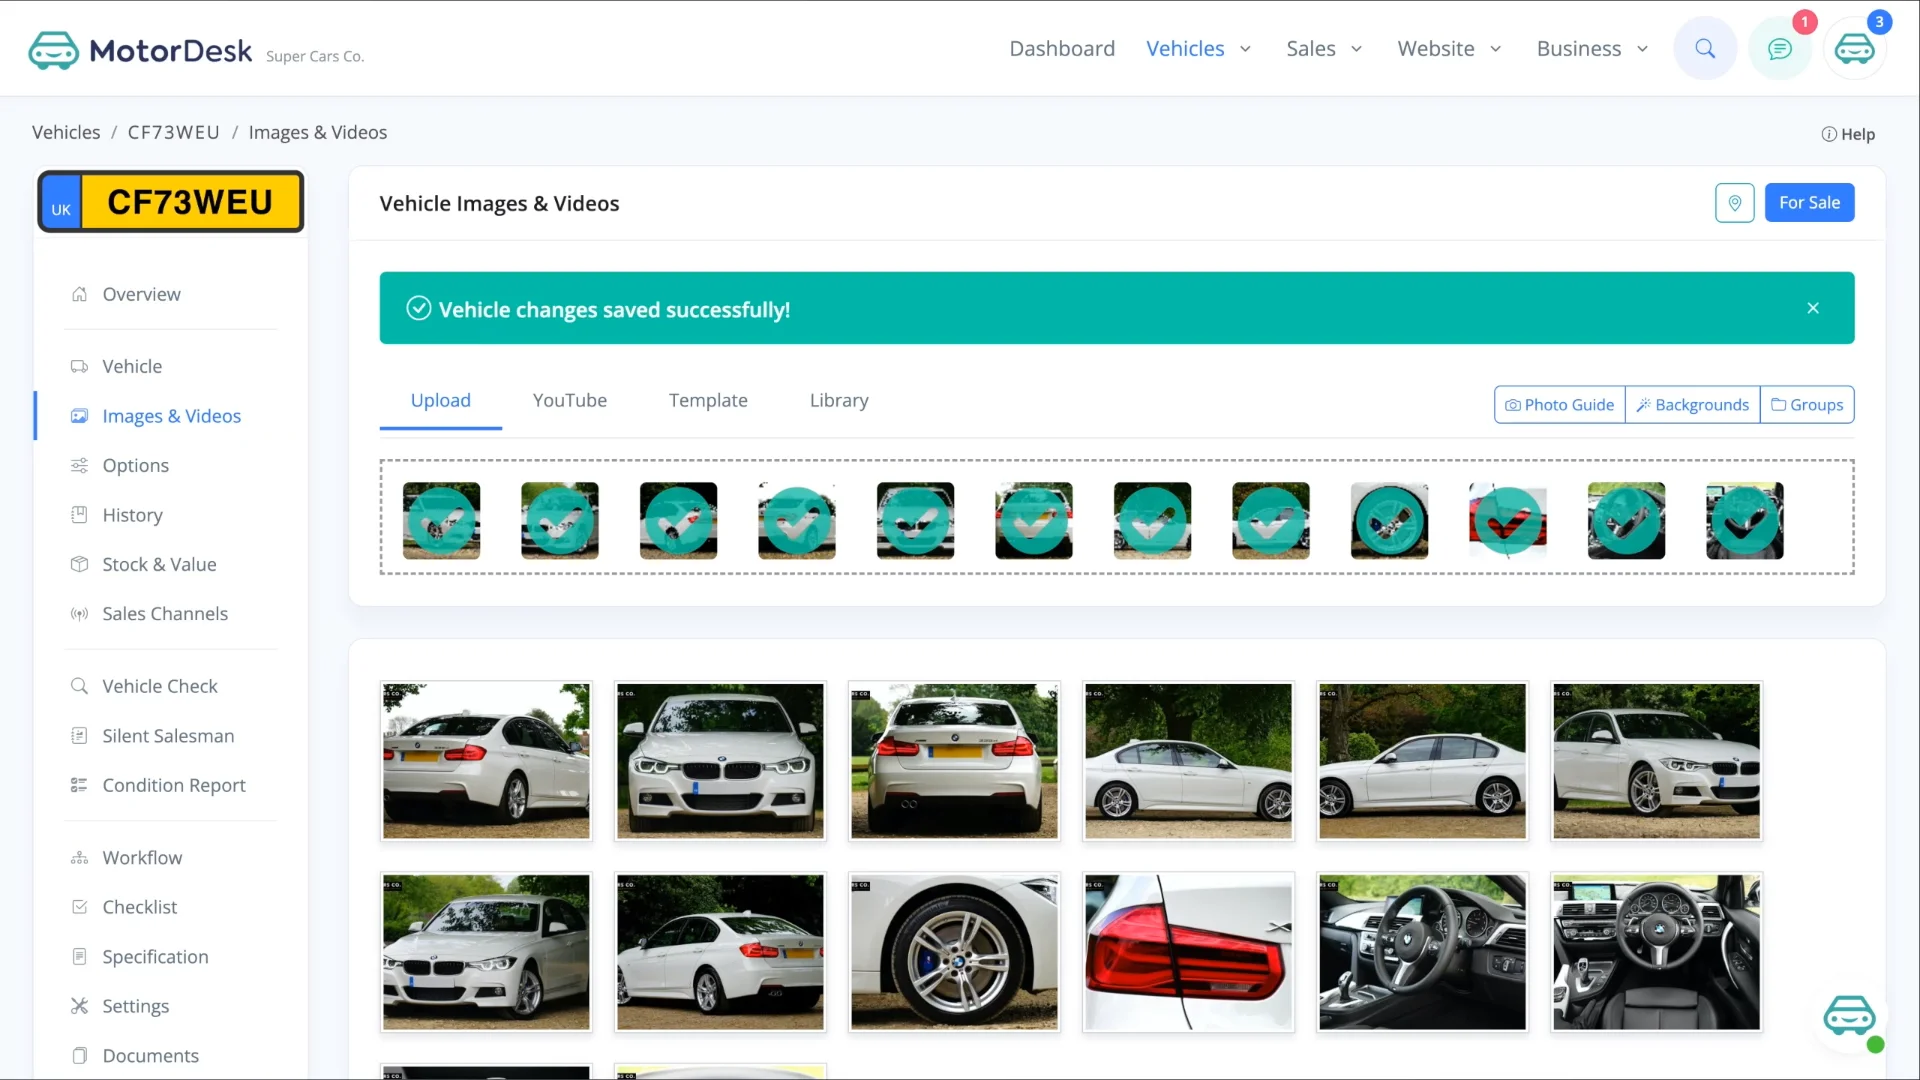
Task: Open the Backgrounds button
Action: click(1692, 405)
